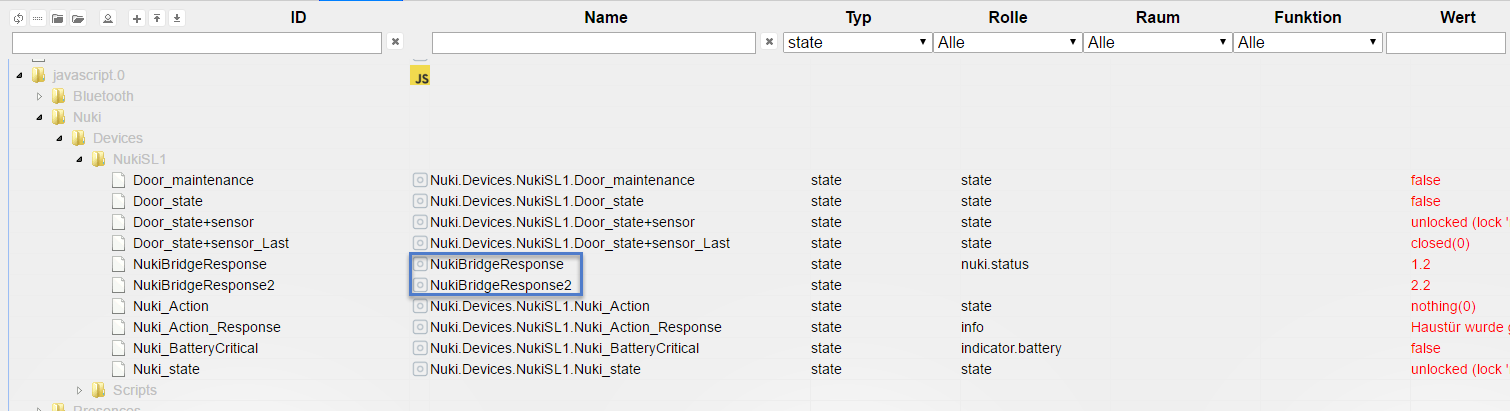
Task: Click the expand all nodes open-folder icon
Action: [77, 18]
